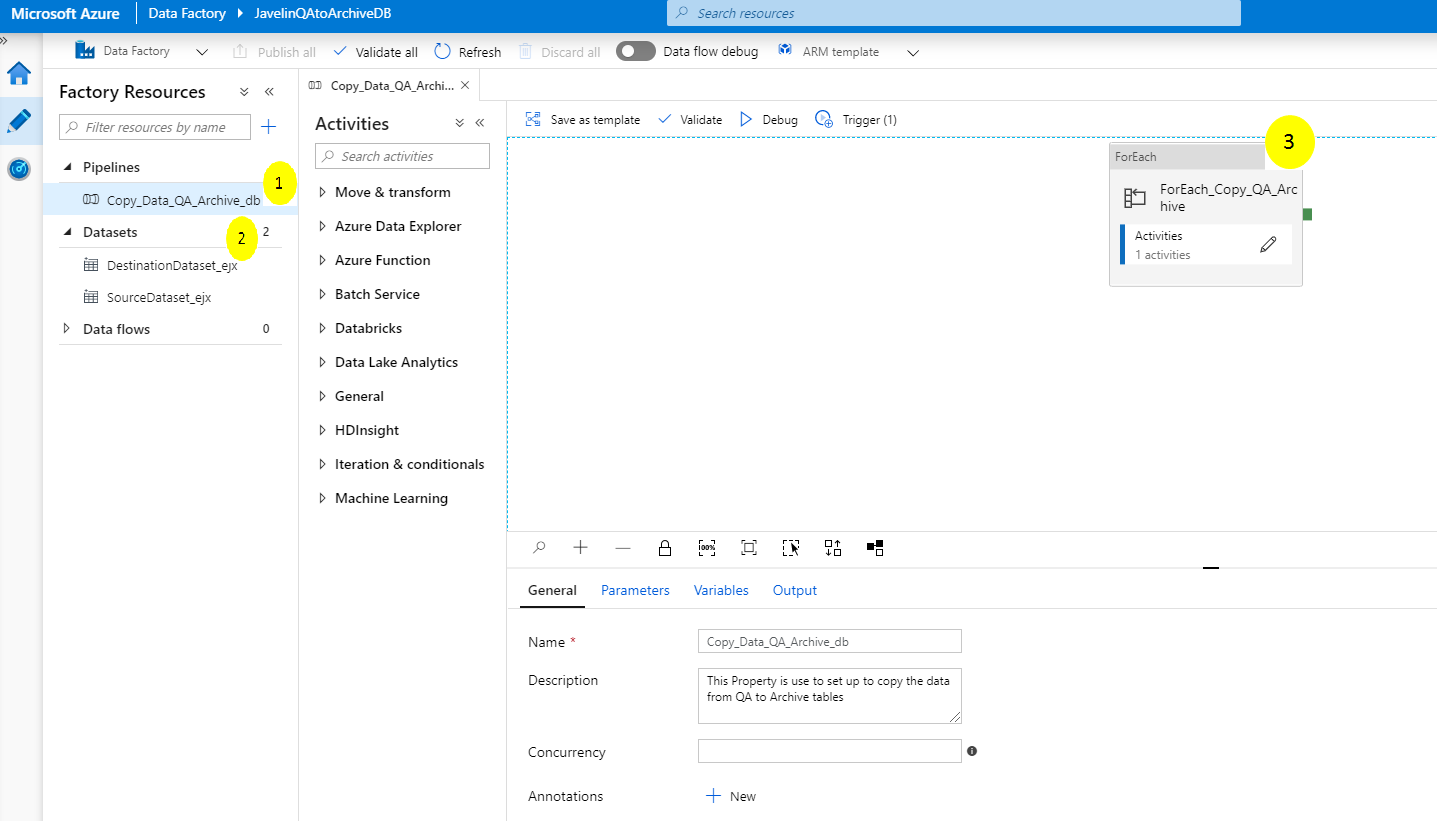Image resolution: width=1437 pixels, height=821 pixels.
Task: Add a New annotation
Action: coord(731,796)
